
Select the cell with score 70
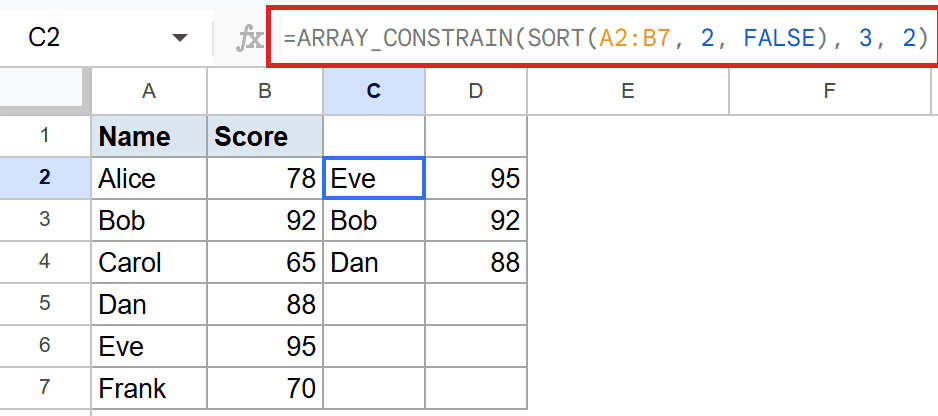(x=265, y=388)
